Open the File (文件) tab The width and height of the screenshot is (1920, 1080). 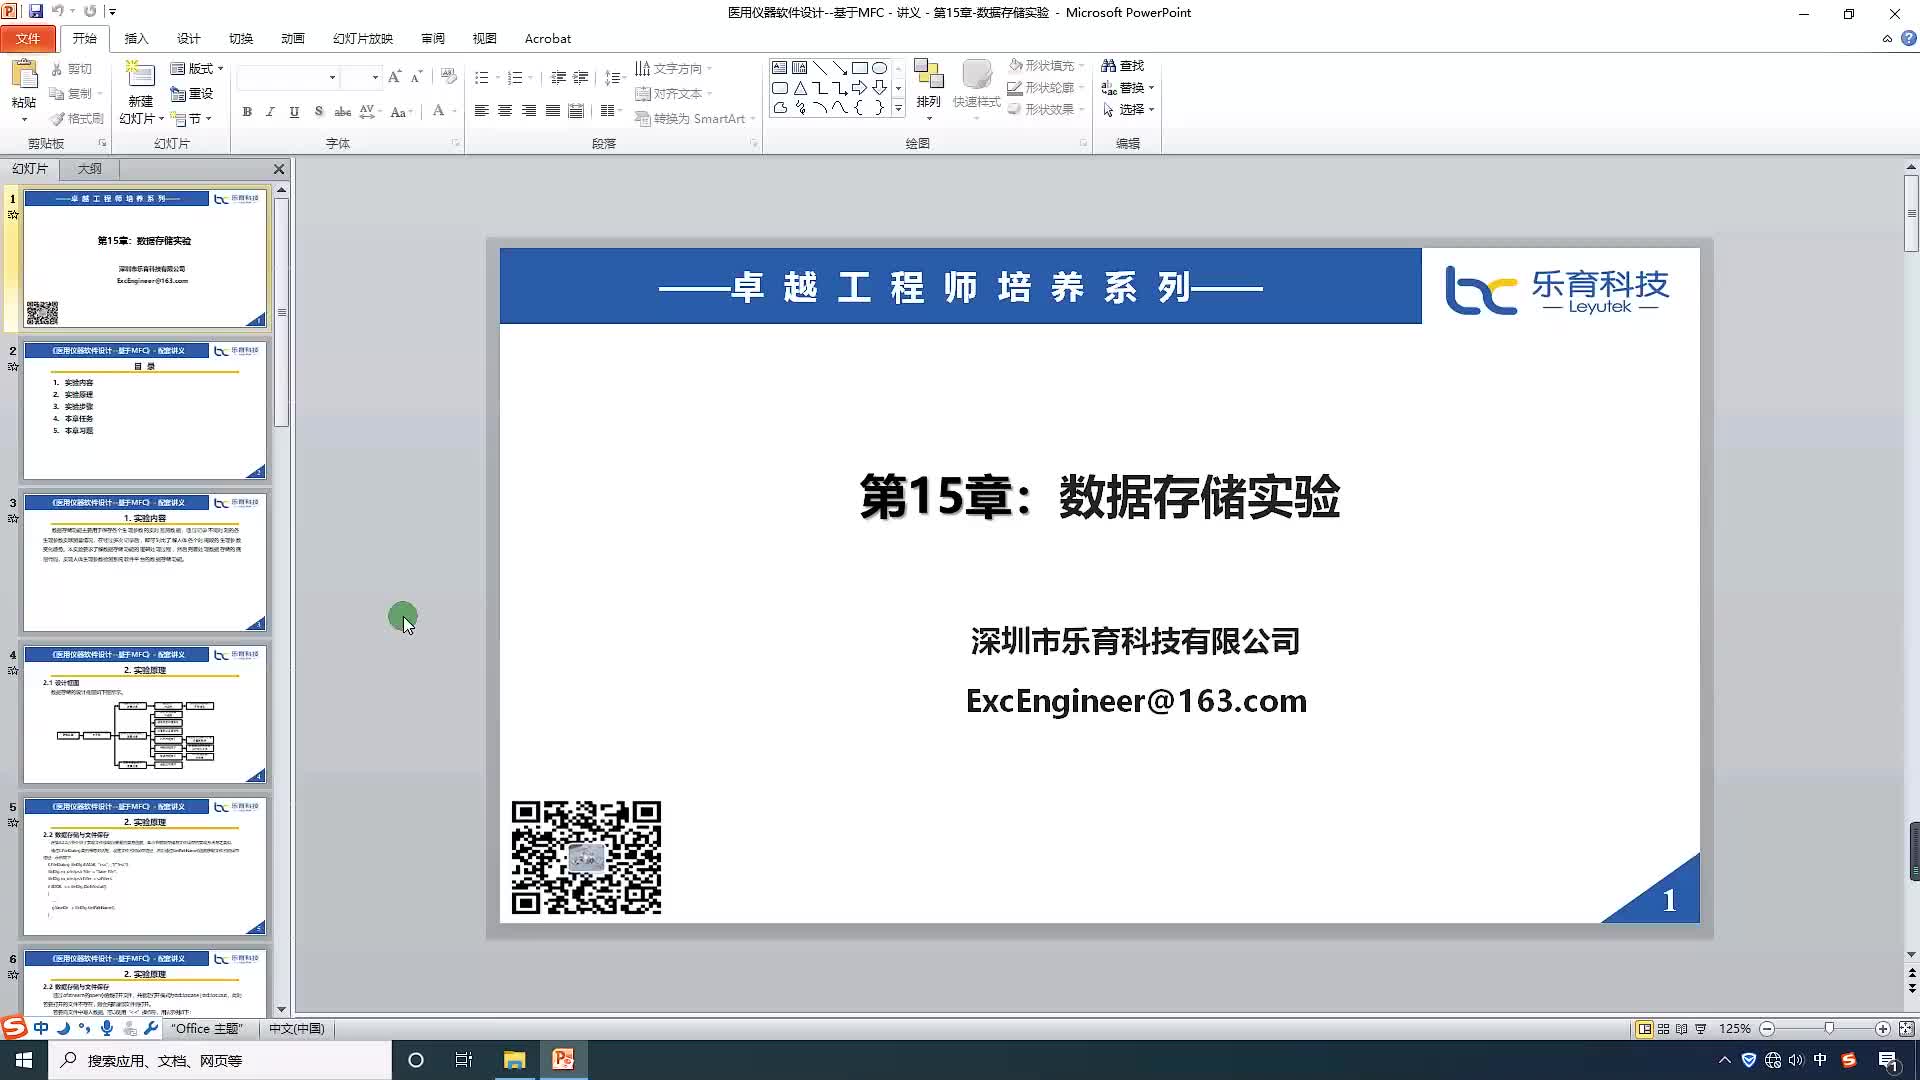click(x=28, y=39)
